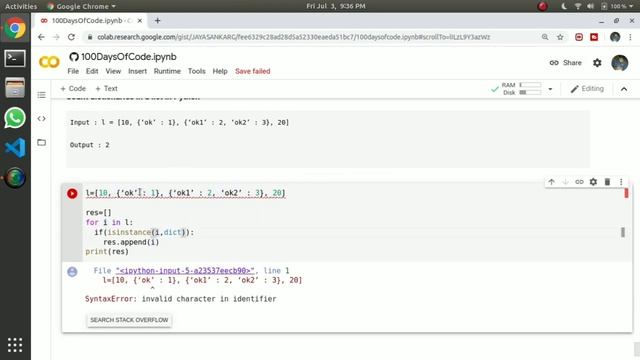Click the first red Chrome extension icon
Screen dimensions: 640x360
coord(579,37)
